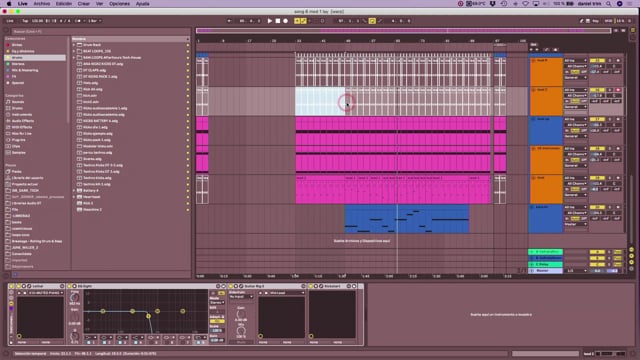Image resolution: width=640 pixels, height=360 pixels.
Task: Expand the BEAT LOOPS folder
Action: point(74,51)
